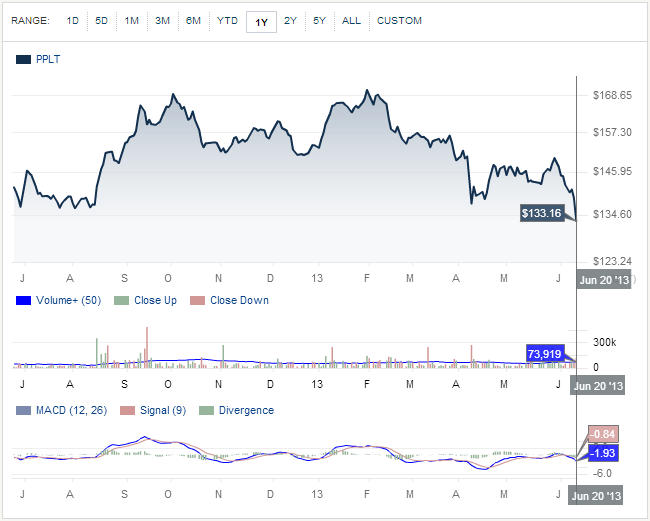
Task: Switch to YTD range
Action: click(x=227, y=21)
